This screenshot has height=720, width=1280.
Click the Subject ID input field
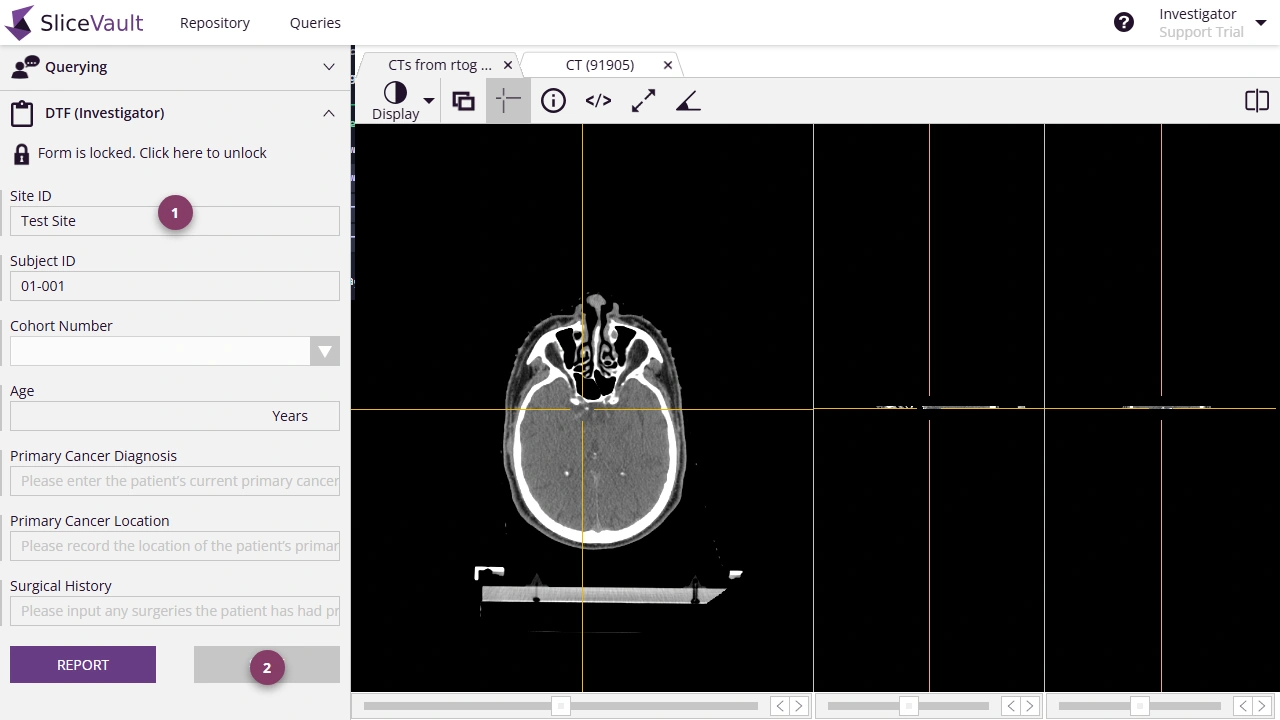(x=175, y=286)
